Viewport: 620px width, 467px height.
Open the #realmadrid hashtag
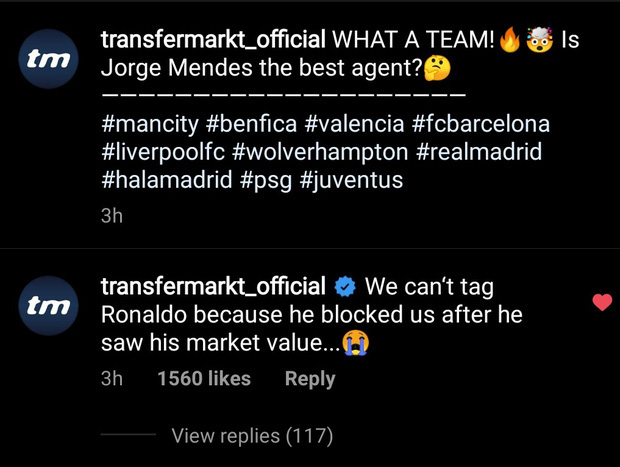click(x=478, y=154)
